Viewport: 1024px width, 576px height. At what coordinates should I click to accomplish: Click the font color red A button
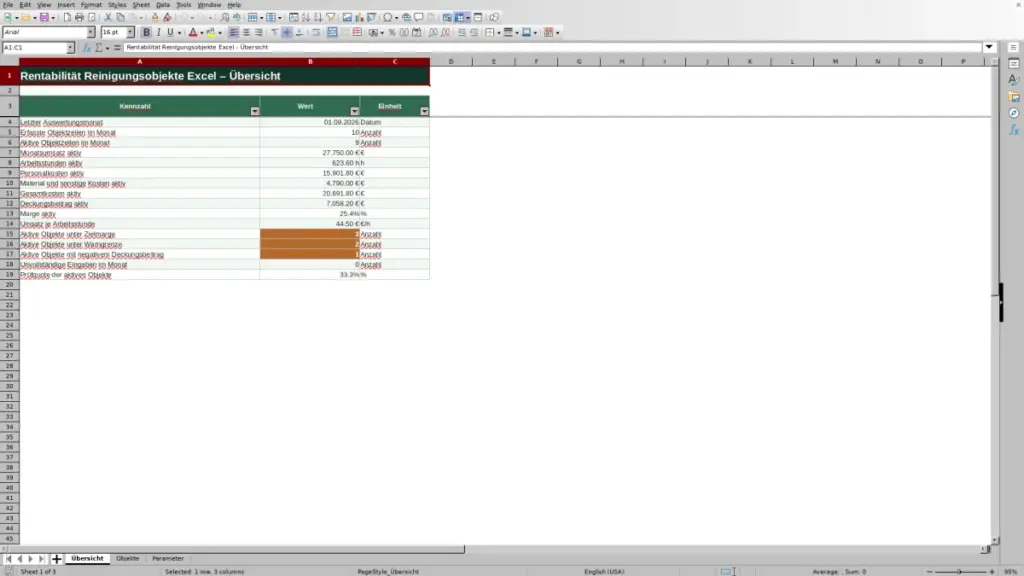point(193,33)
